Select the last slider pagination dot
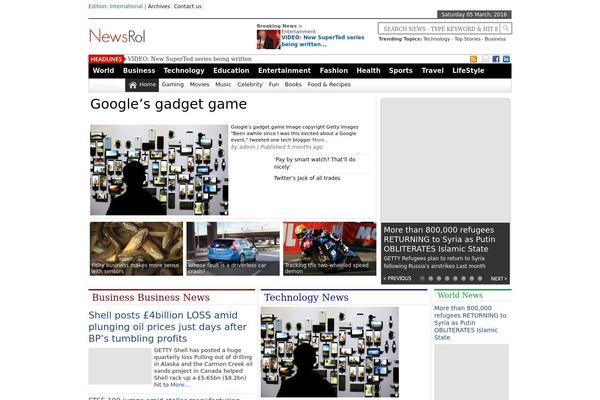 click(480, 279)
